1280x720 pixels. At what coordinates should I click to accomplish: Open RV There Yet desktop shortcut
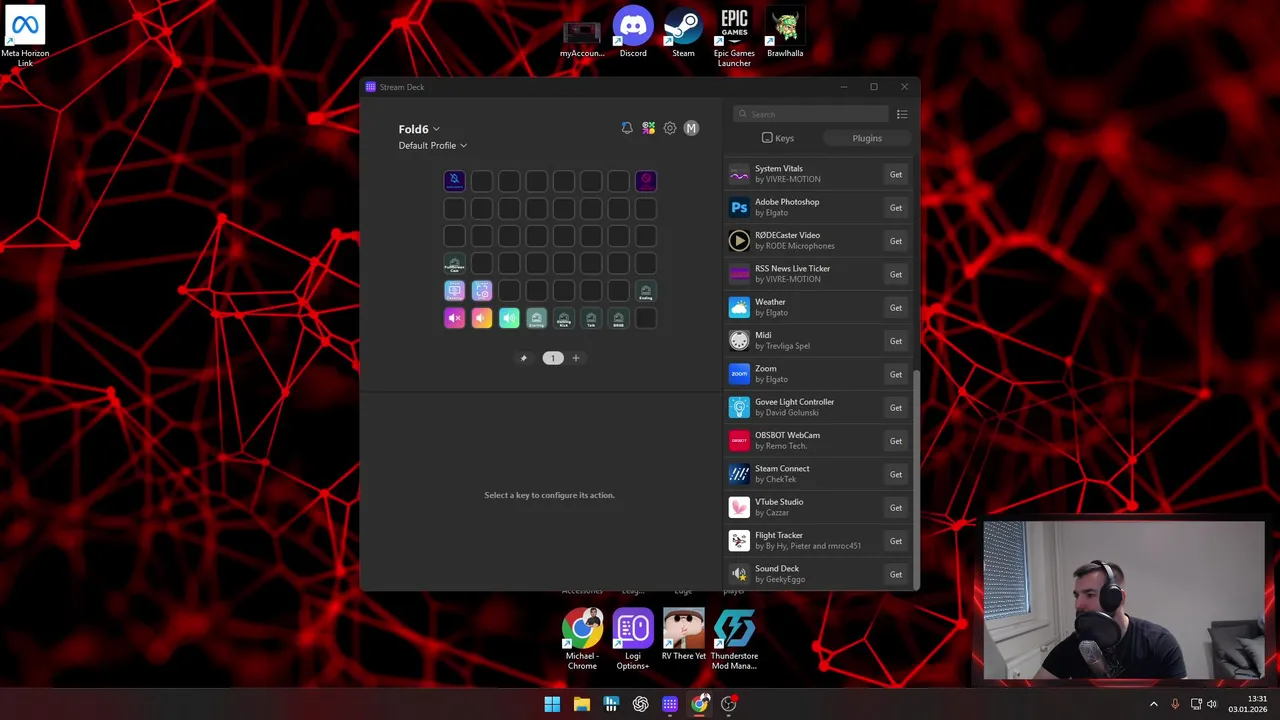683,635
